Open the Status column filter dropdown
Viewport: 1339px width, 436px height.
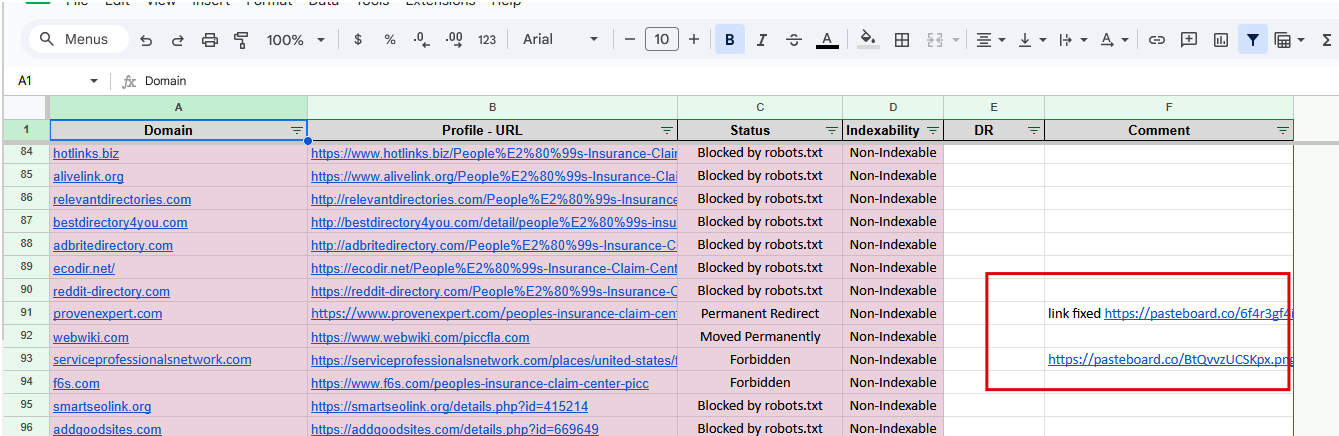[831, 131]
